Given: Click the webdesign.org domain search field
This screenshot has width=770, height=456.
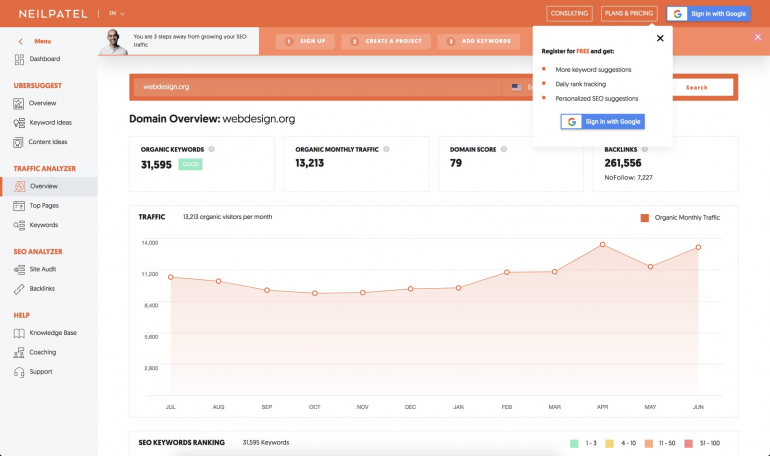Looking at the screenshot, I should click(x=315, y=87).
